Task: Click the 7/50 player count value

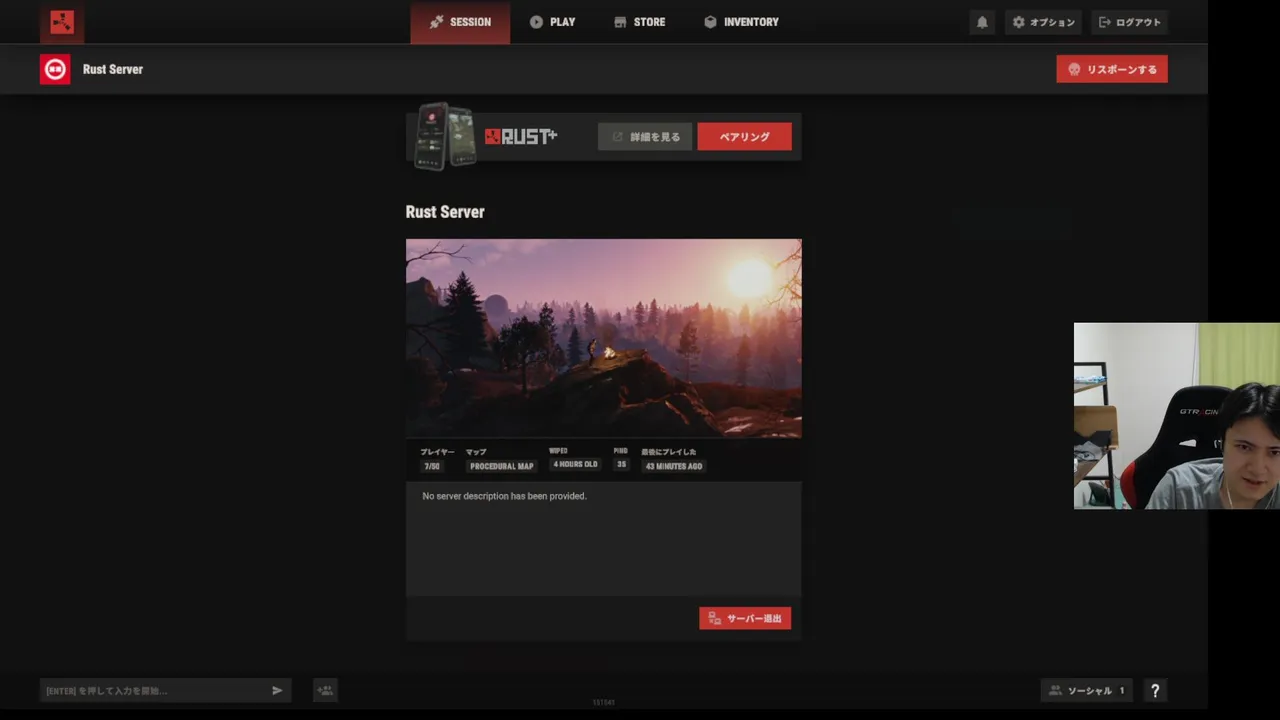Action: tap(432, 466)
